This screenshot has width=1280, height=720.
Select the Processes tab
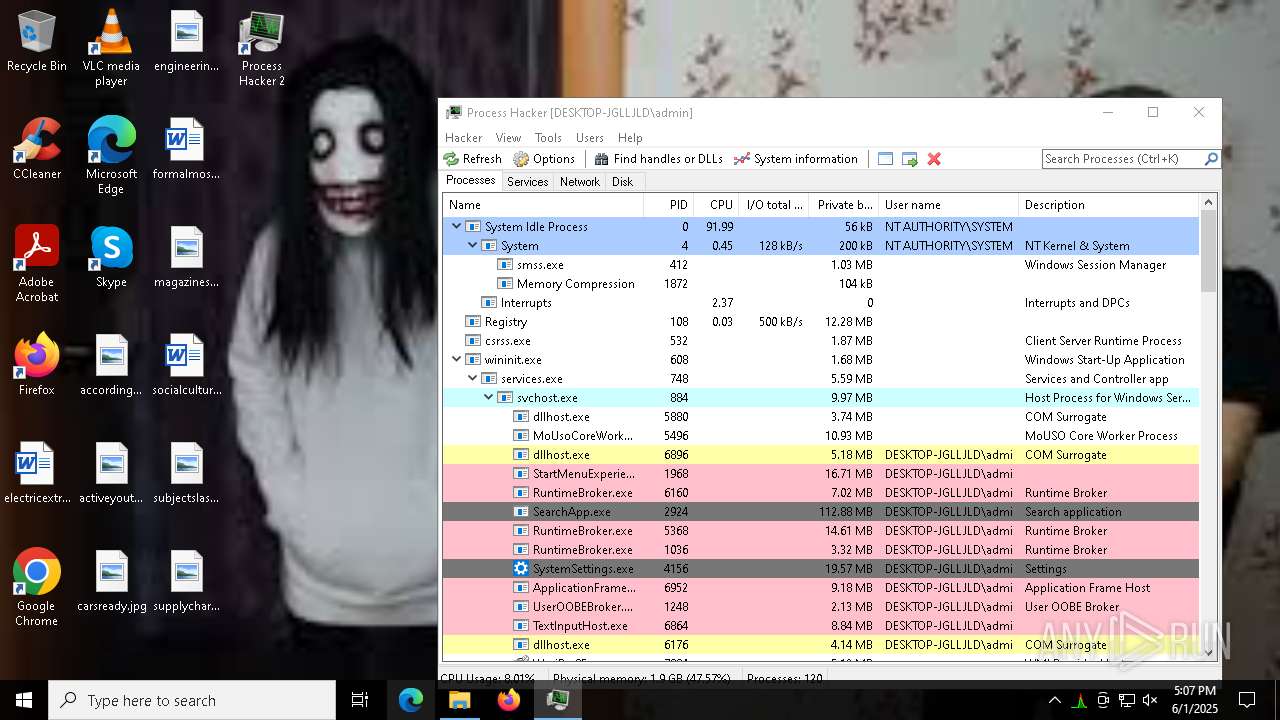(470, 180)
